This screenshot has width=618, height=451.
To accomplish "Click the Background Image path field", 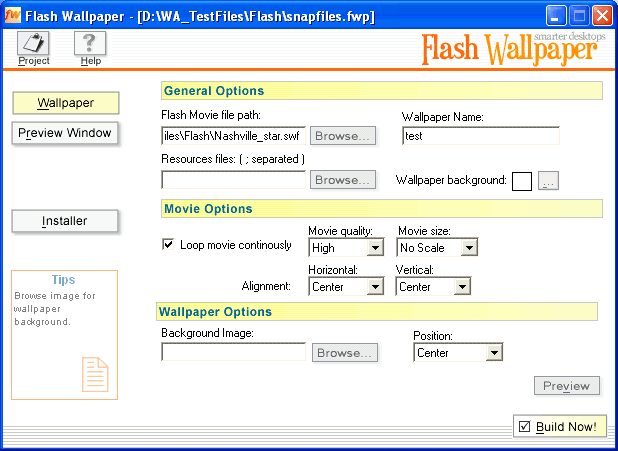I will 234,352.
